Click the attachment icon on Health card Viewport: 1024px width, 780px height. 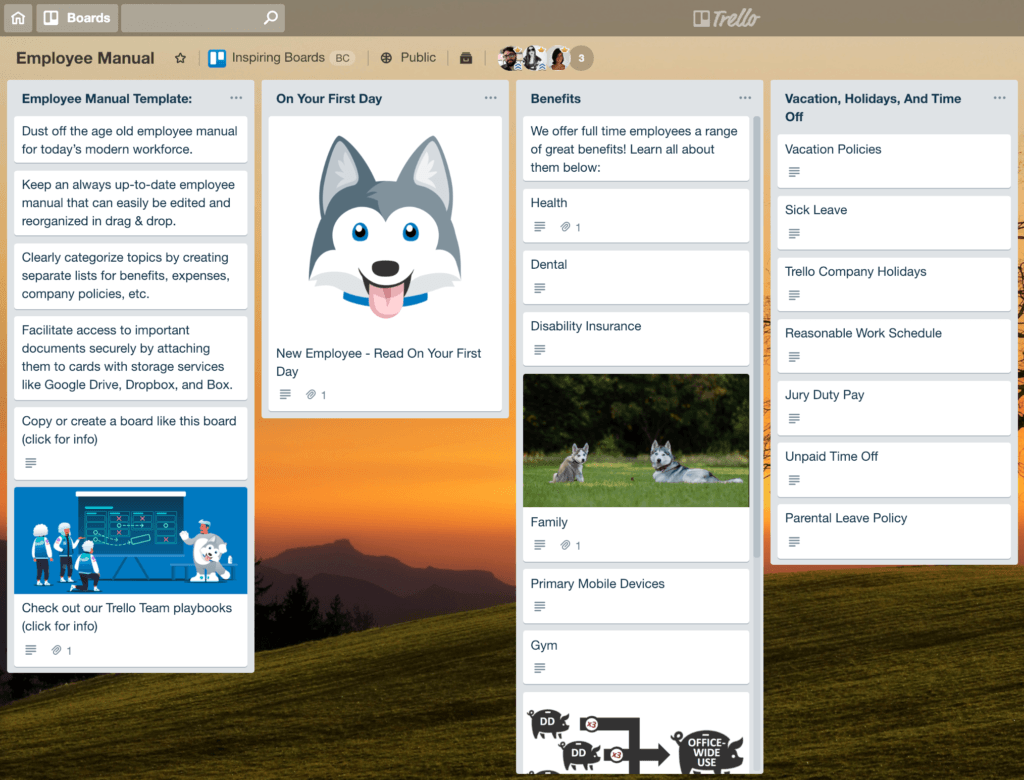click(566, 227)
